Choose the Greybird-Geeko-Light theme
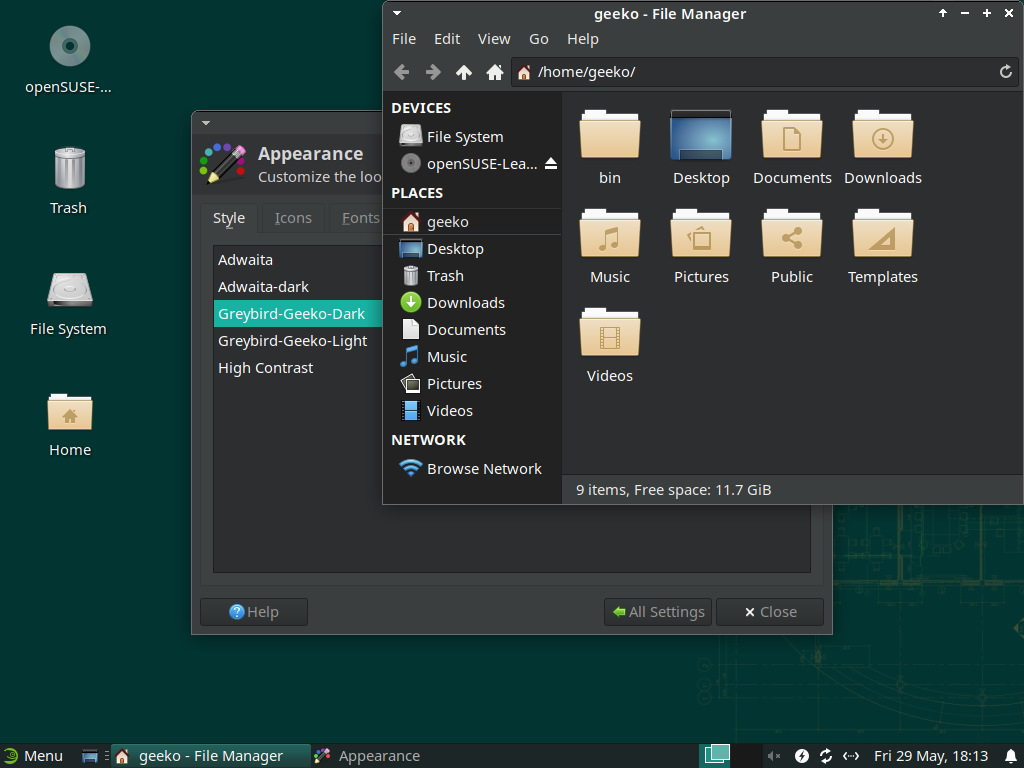This screenshot has width=1024, height=768. (293, 341)
